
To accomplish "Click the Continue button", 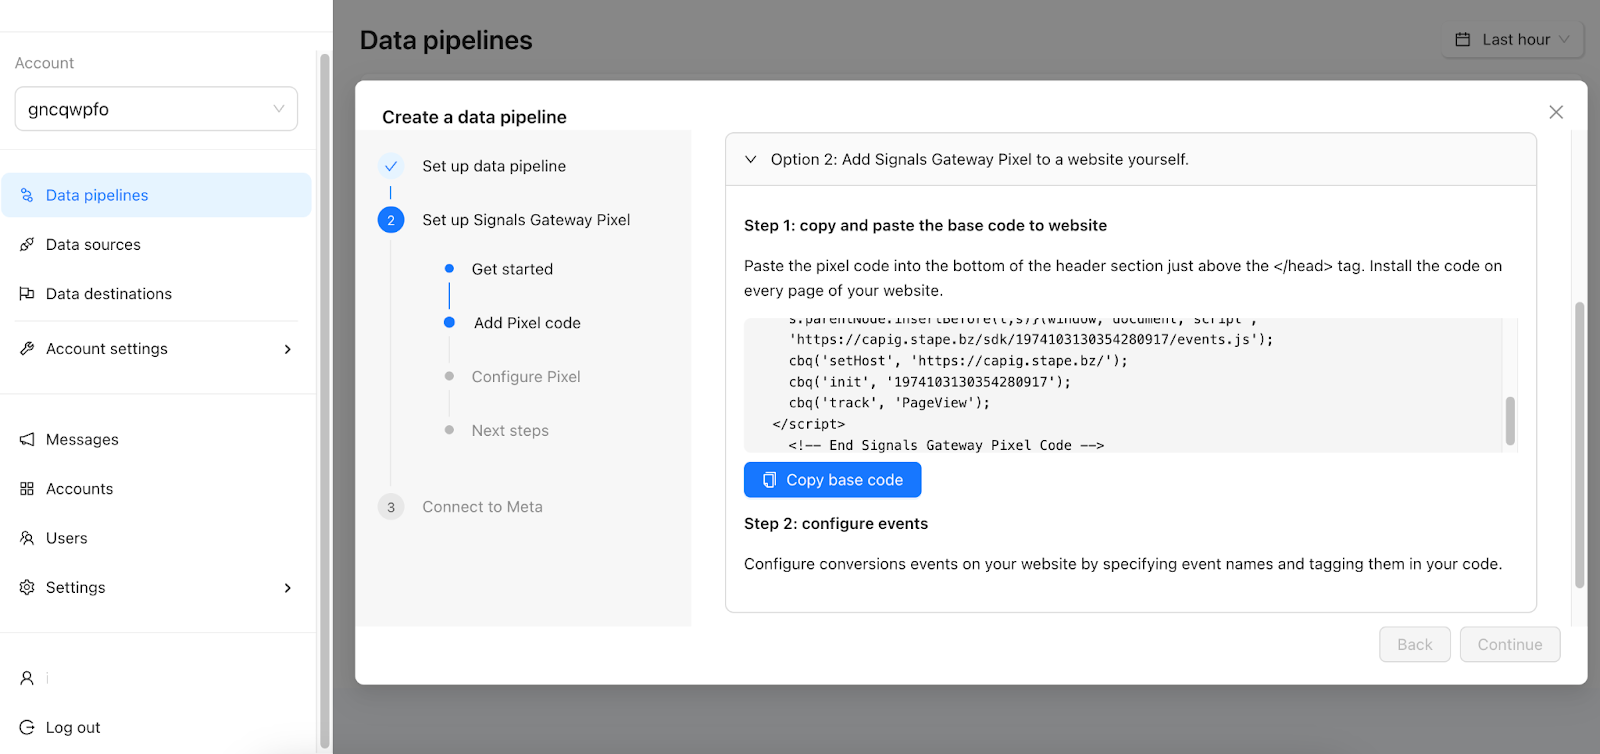I will pos(1510,644).
